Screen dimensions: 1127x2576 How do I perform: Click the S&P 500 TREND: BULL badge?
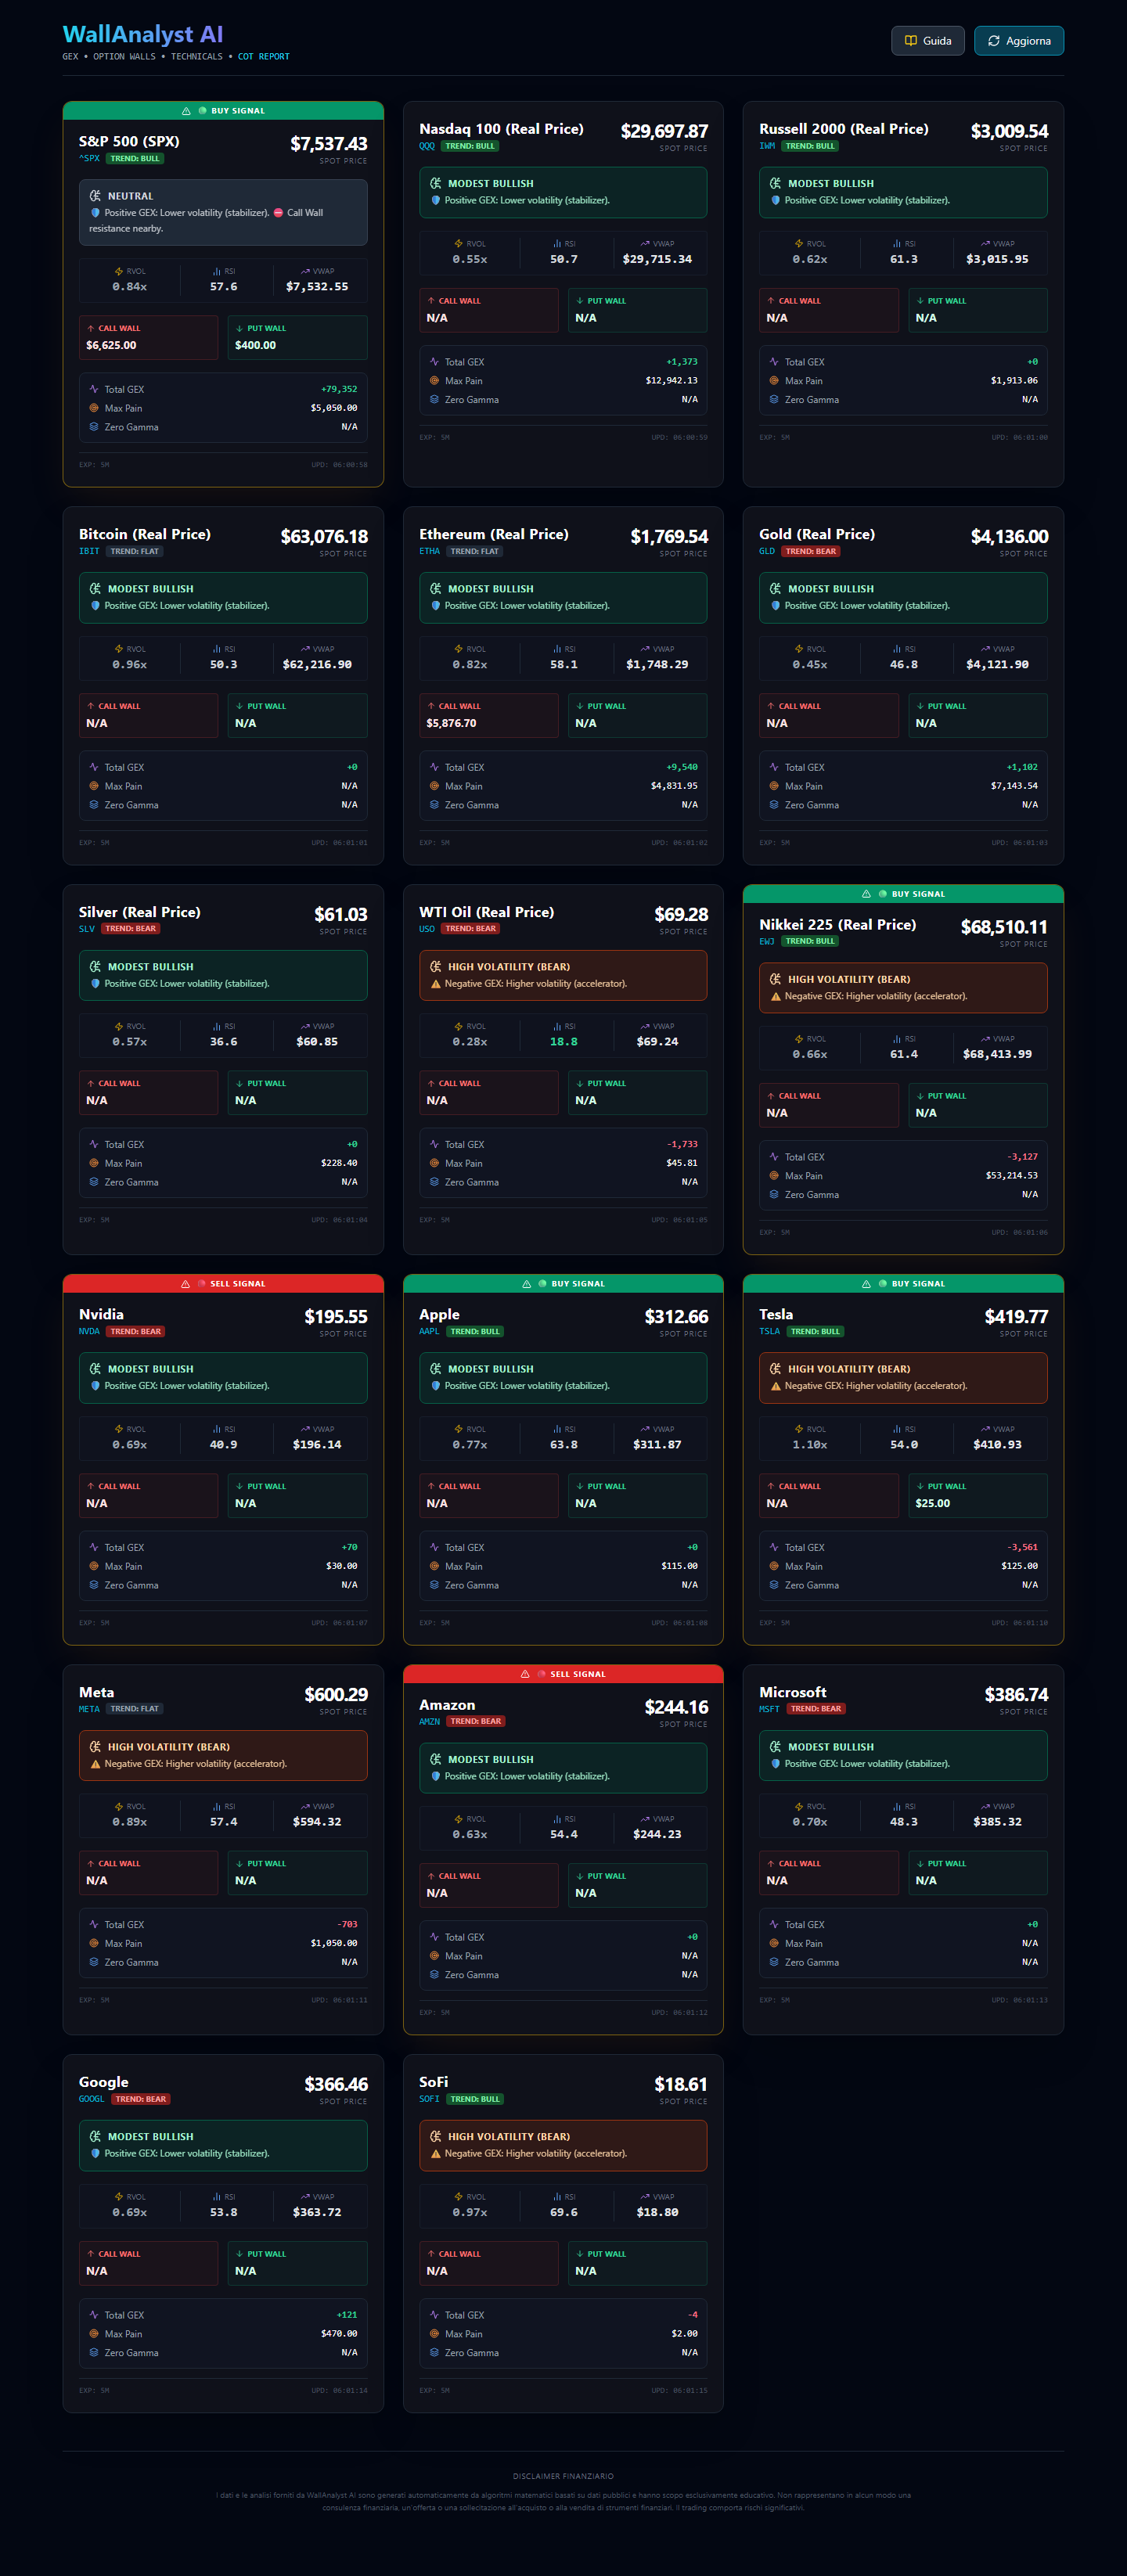(x=135, y=159)
